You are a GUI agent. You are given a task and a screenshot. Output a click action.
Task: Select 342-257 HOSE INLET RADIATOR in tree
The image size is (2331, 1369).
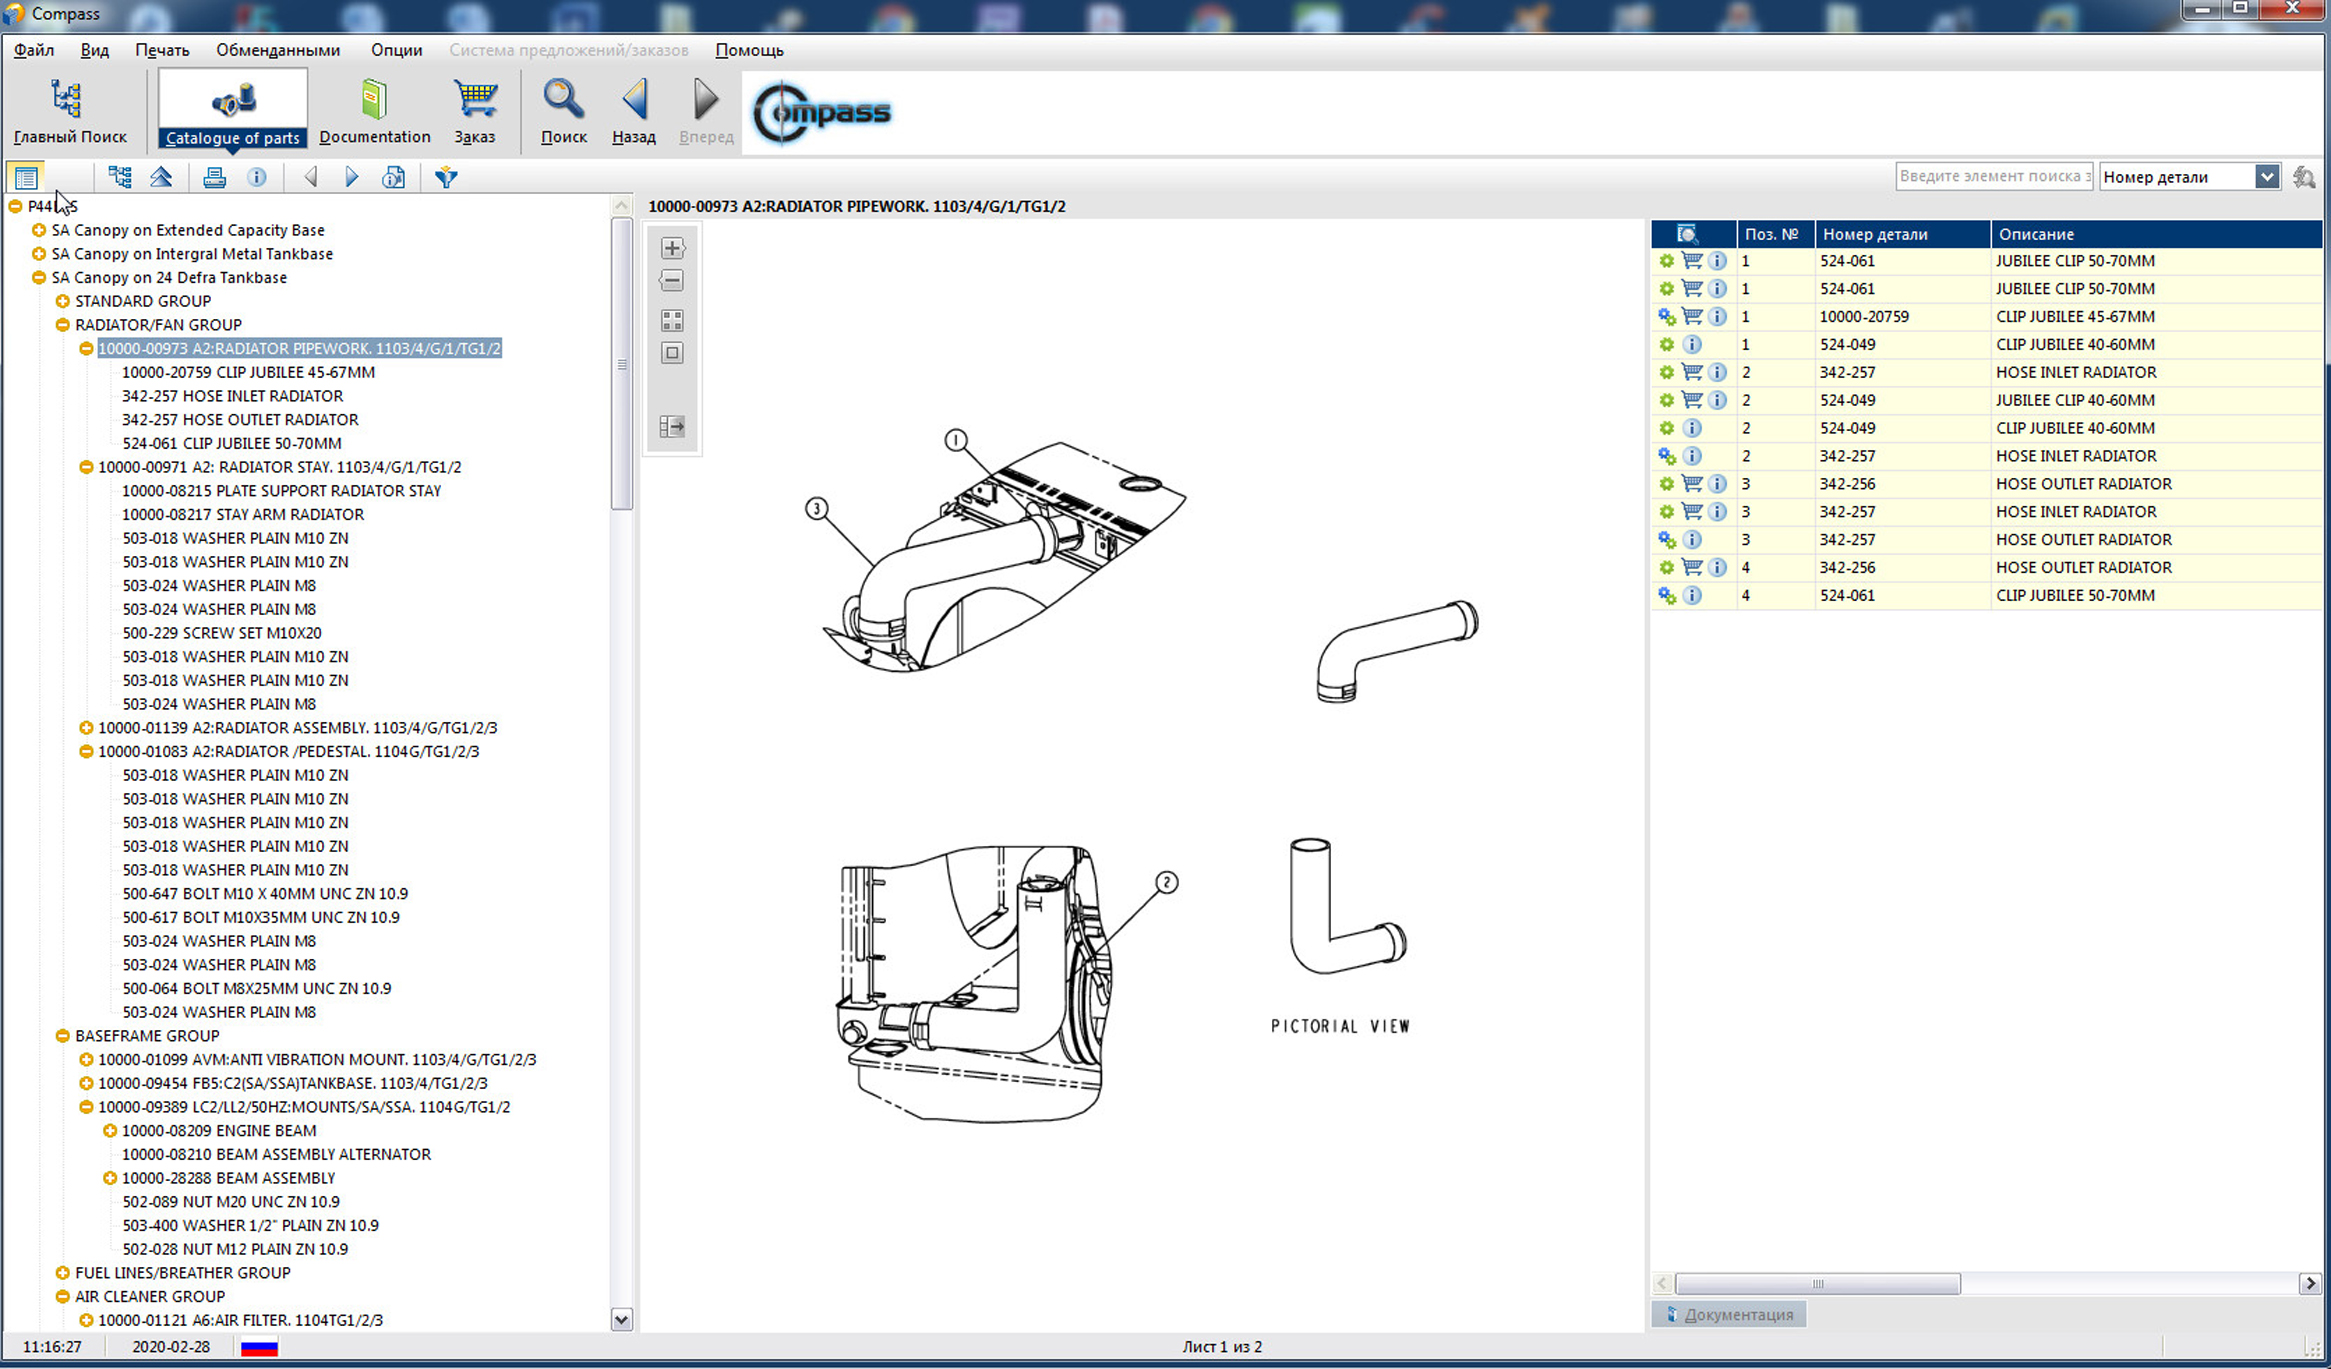pyautogui.click(x=232, y=396)
